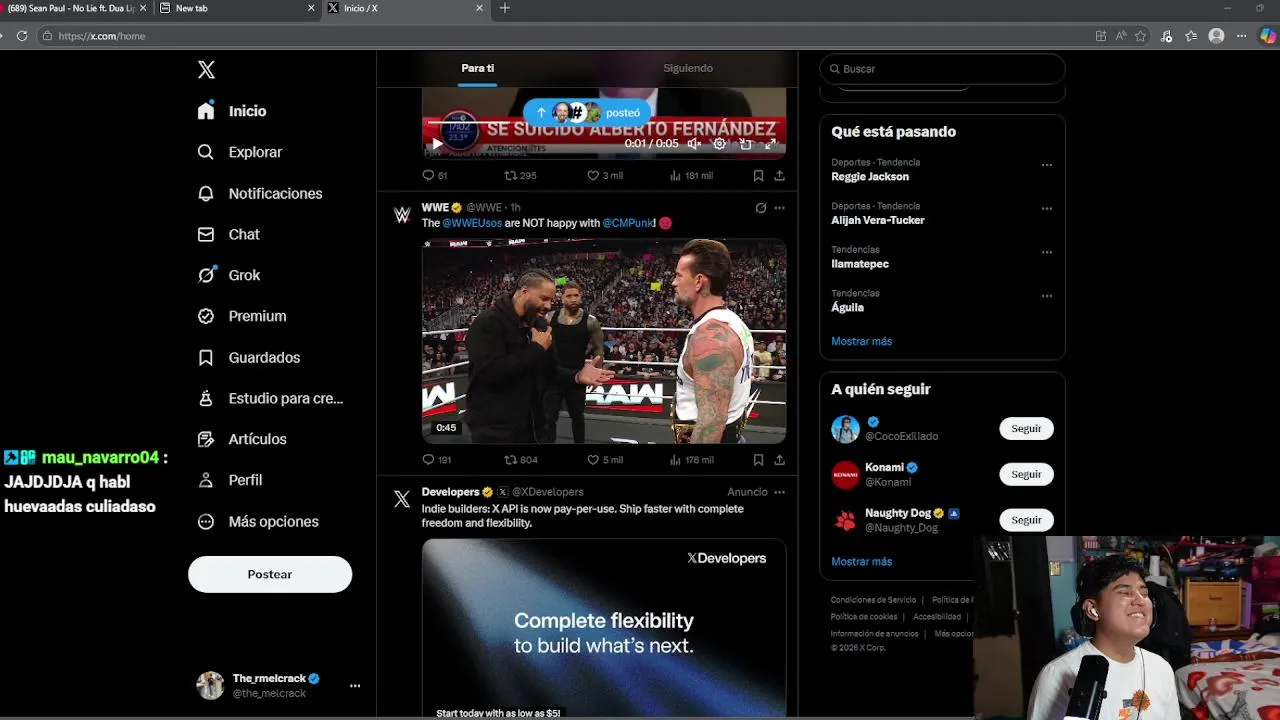
Task: Follow Naughty Dog with Seguir
Action: click(x=1026, y=520)
